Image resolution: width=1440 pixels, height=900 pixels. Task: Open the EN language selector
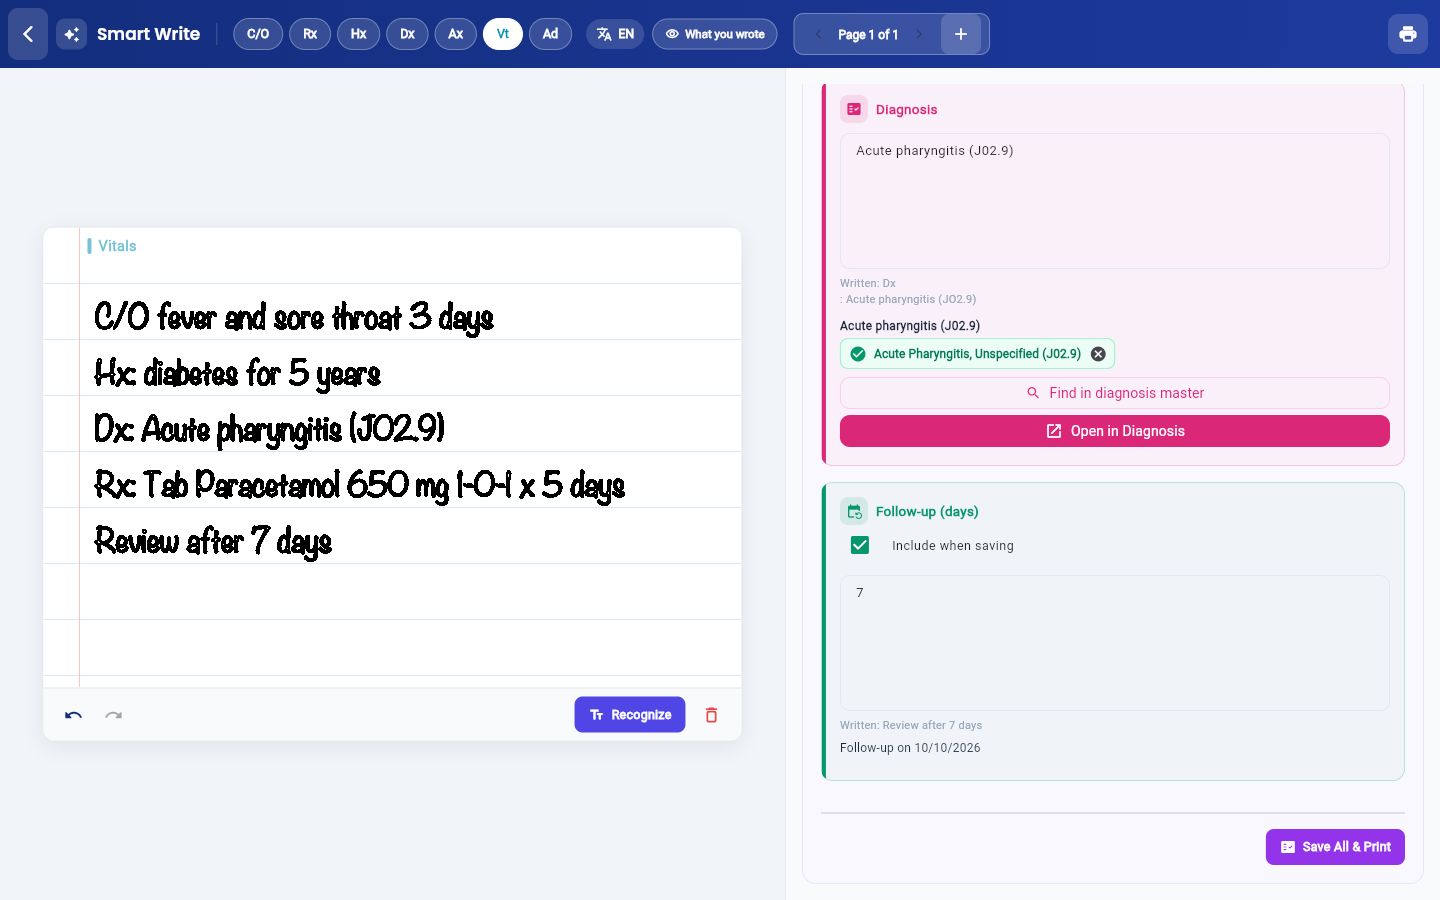click(615, 34)
